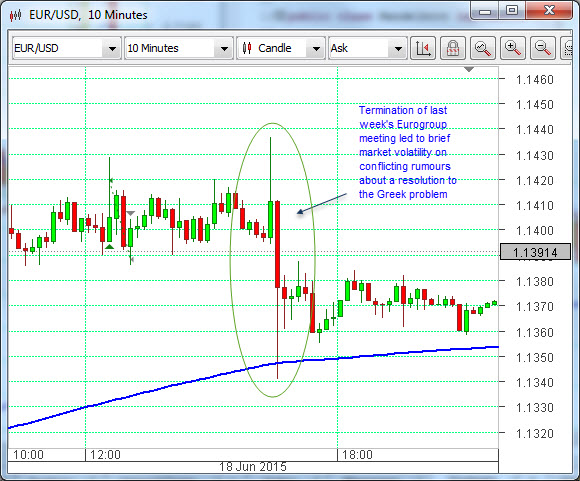Image resolution: width=580 pixels, height=481 pixels.
Task: Click the partially visible toolbar icon at far right
Action: pyautogui.click(x=567, y=48)
